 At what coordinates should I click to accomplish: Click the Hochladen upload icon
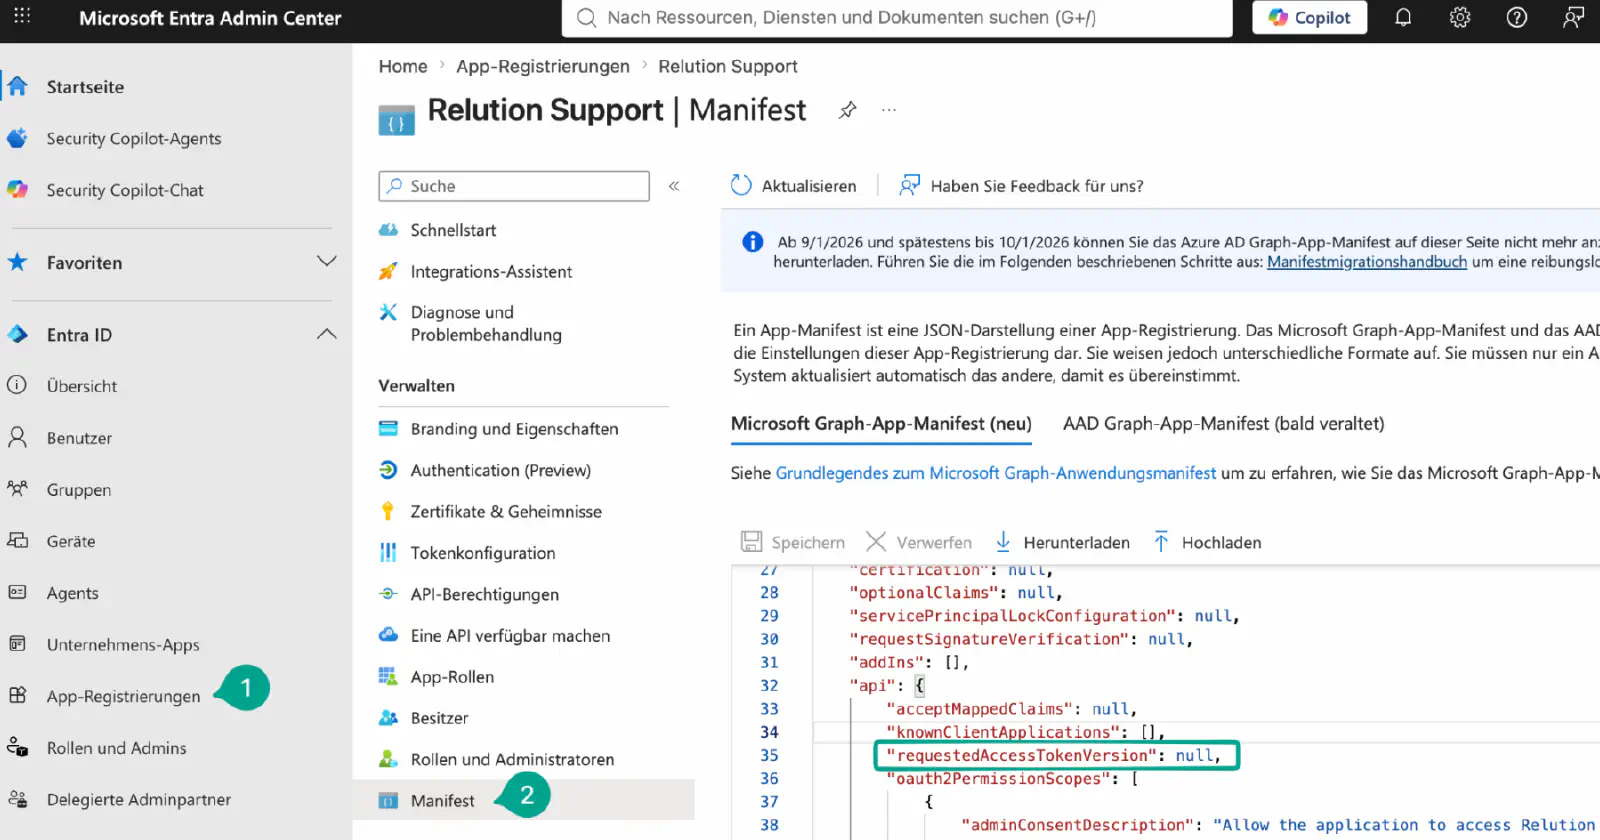[1161, 542]
